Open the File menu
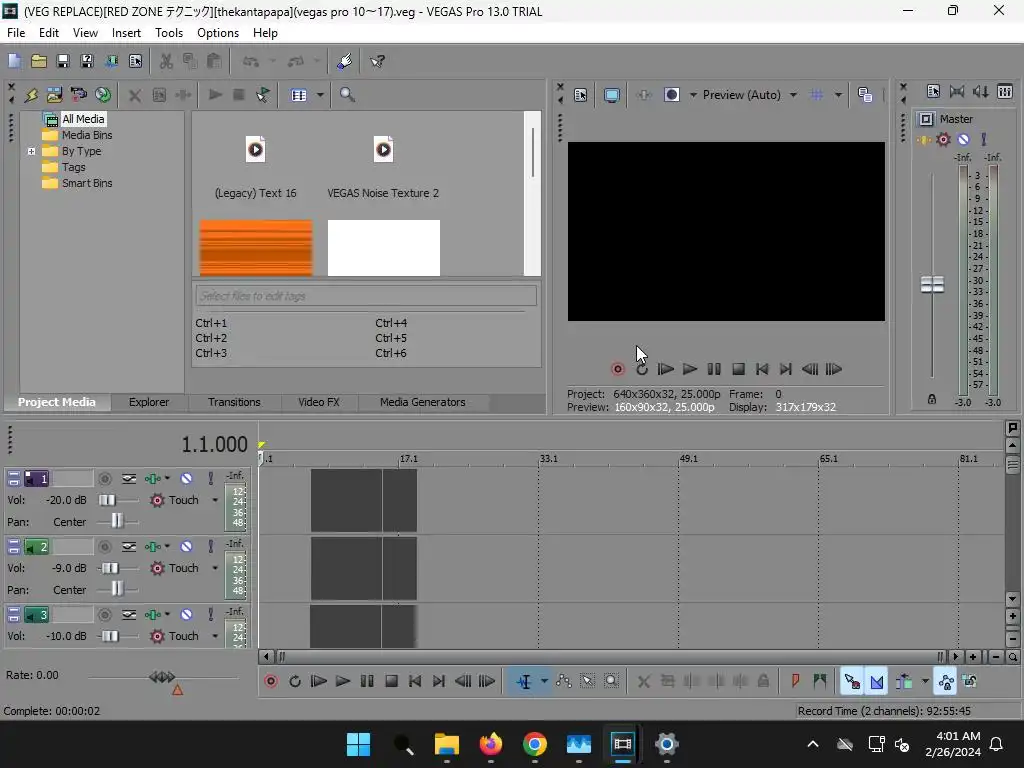 (16, 33)
